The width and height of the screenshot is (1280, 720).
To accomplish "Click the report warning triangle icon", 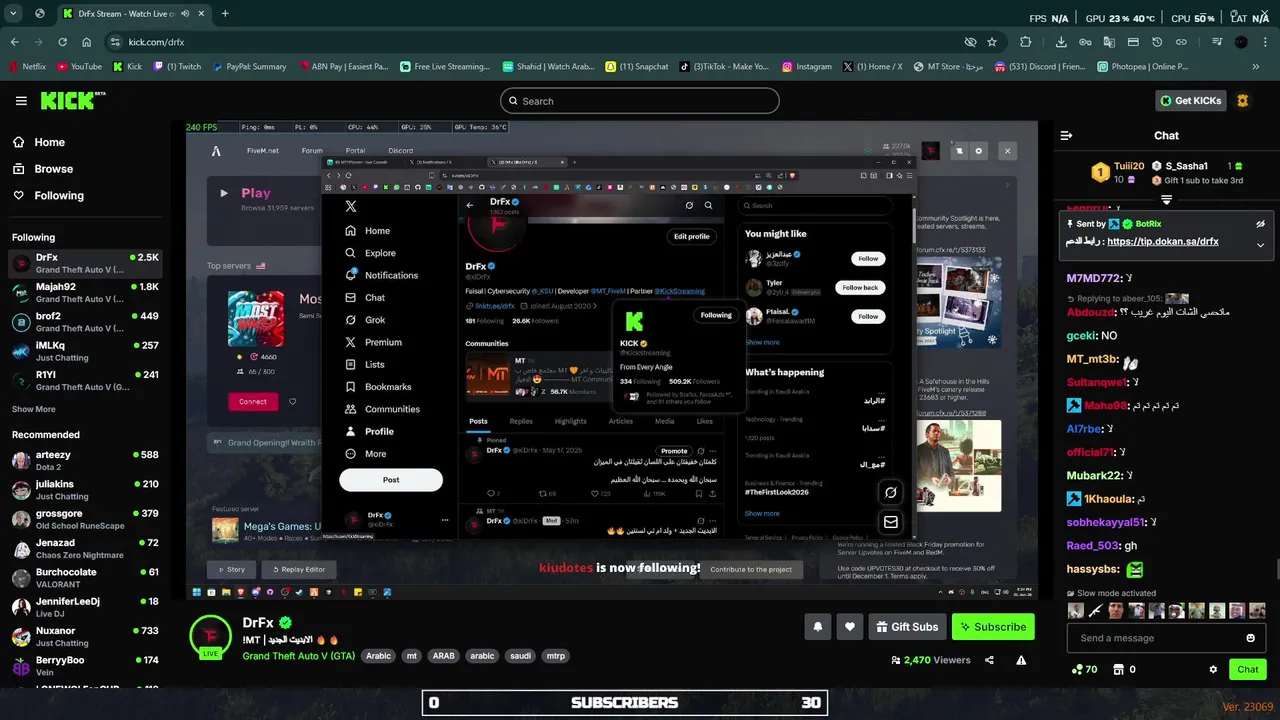I will (x=1021, y=660).
